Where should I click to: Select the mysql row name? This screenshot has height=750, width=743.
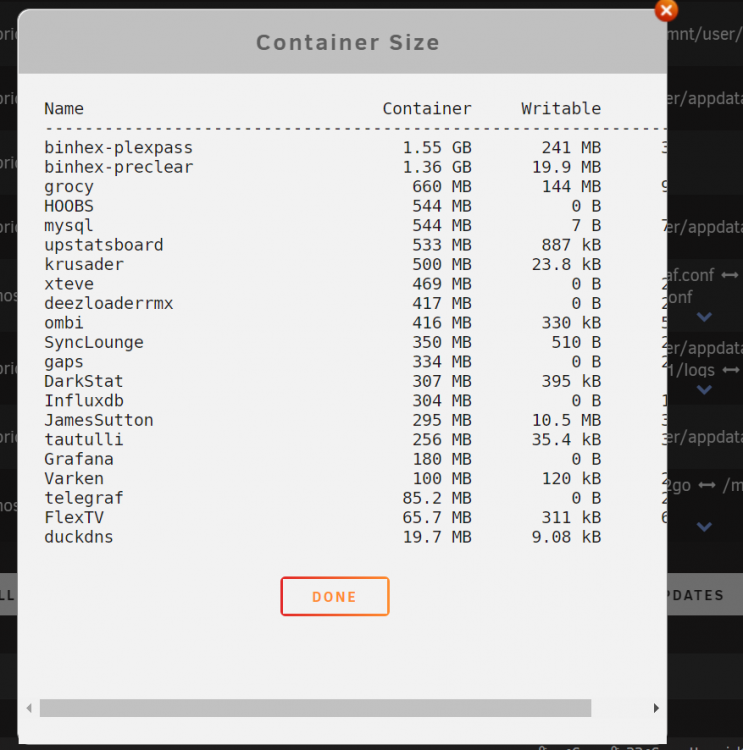tap(69, 225)
